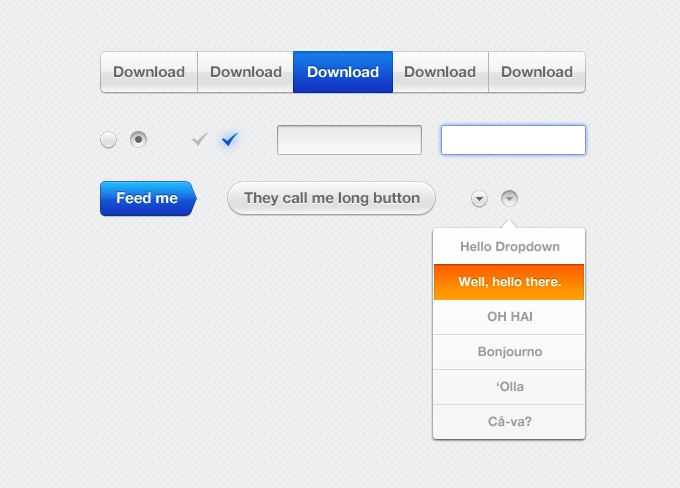The image size is (680, 488).
Task: Click the second Download segment from left
Action: 245,72
